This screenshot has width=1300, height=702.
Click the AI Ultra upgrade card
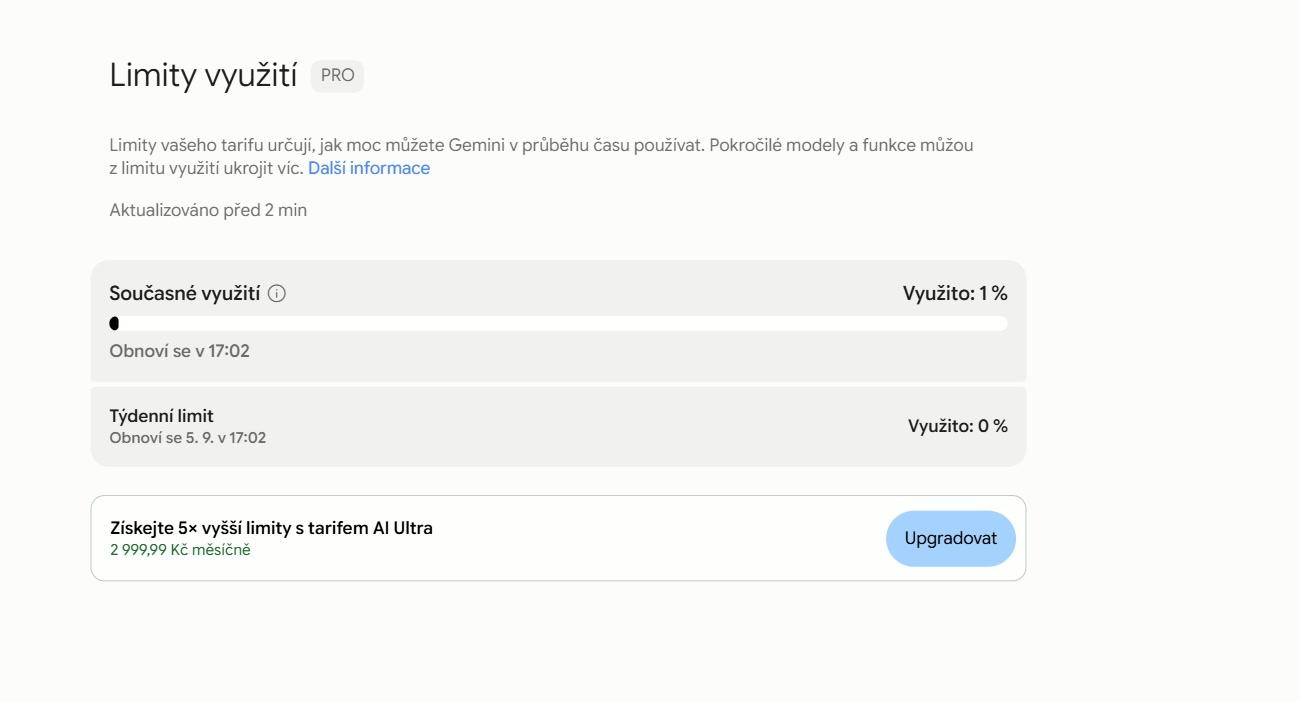(558, 538)
